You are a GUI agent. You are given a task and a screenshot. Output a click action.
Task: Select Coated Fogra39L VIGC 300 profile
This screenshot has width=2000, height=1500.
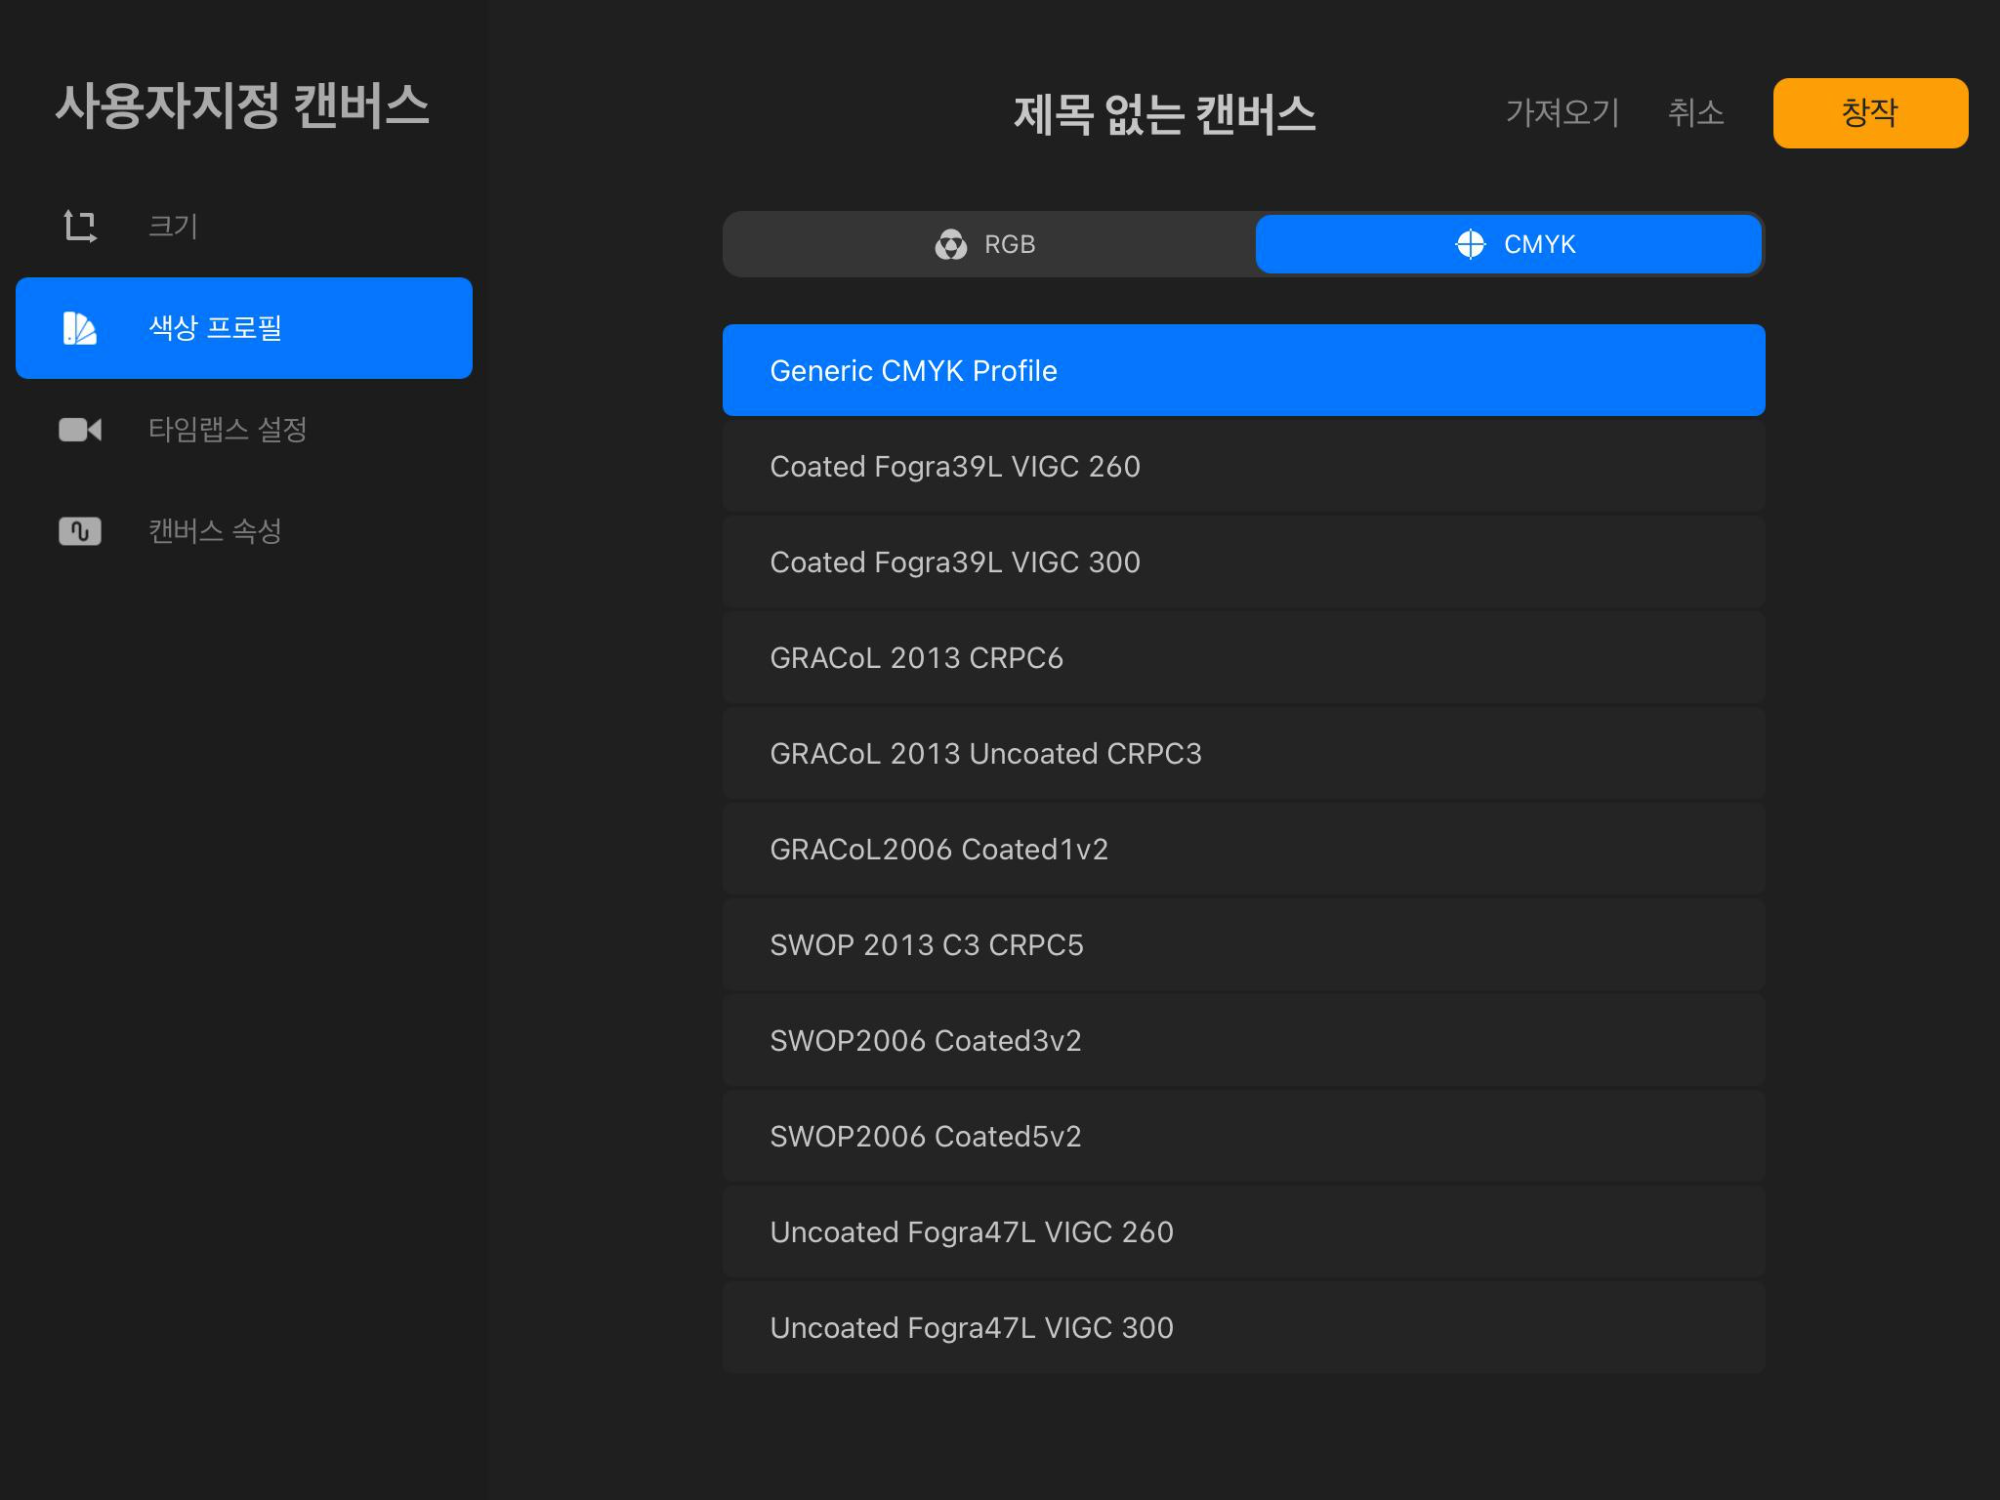click(1243, 562)
